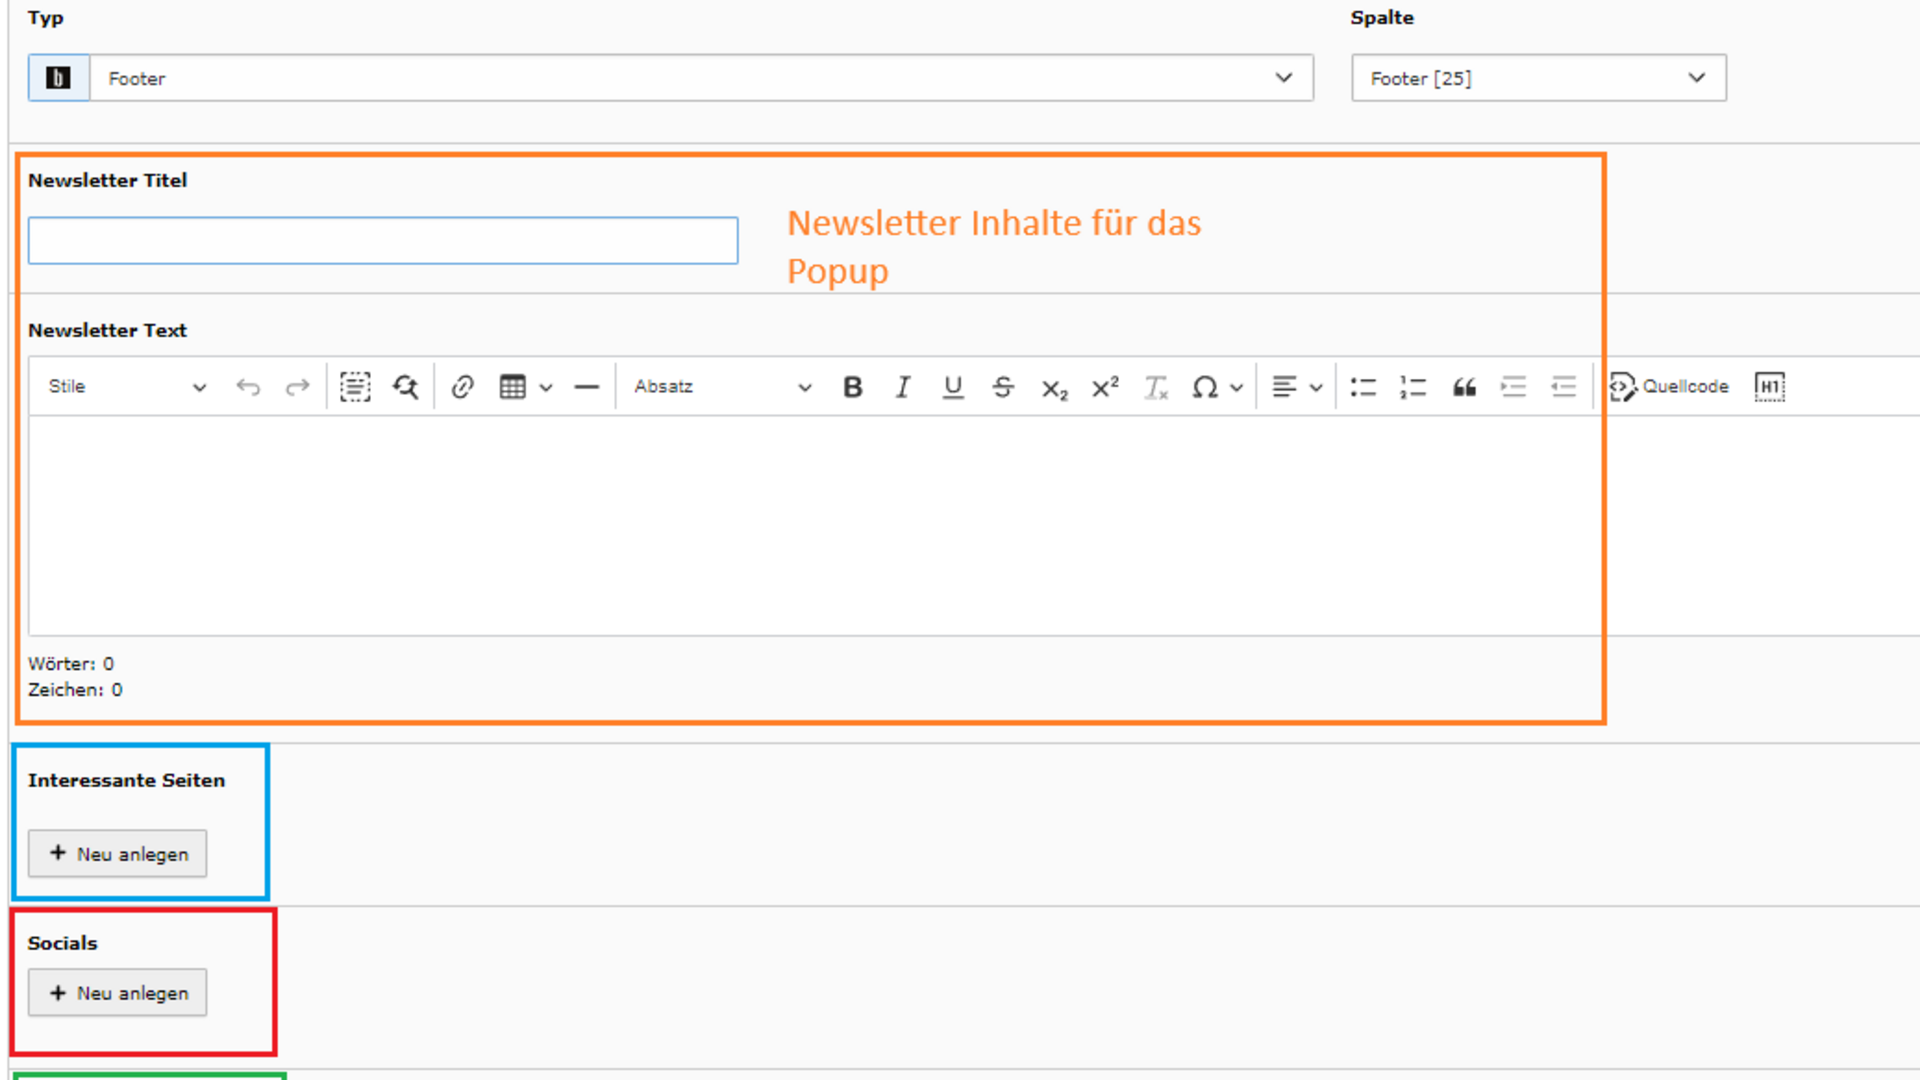Click Neu anlegen under Socials
The image size is (1920, 1080).
pyautogui.click(x=118, y=993)
